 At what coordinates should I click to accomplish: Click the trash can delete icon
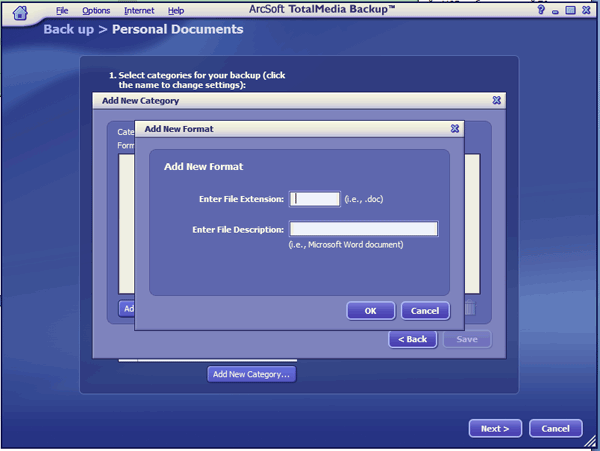[470, 308]
